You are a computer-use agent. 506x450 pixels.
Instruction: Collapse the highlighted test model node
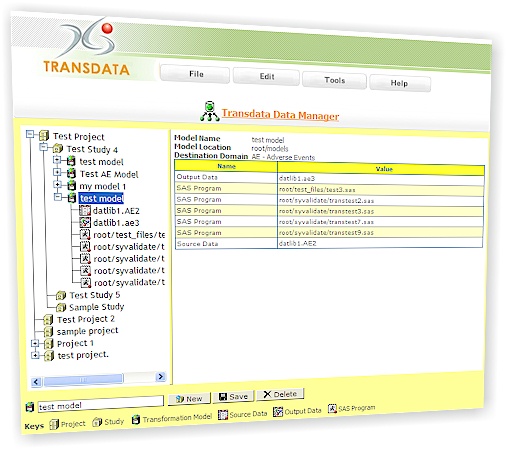[x=58, y=197]
